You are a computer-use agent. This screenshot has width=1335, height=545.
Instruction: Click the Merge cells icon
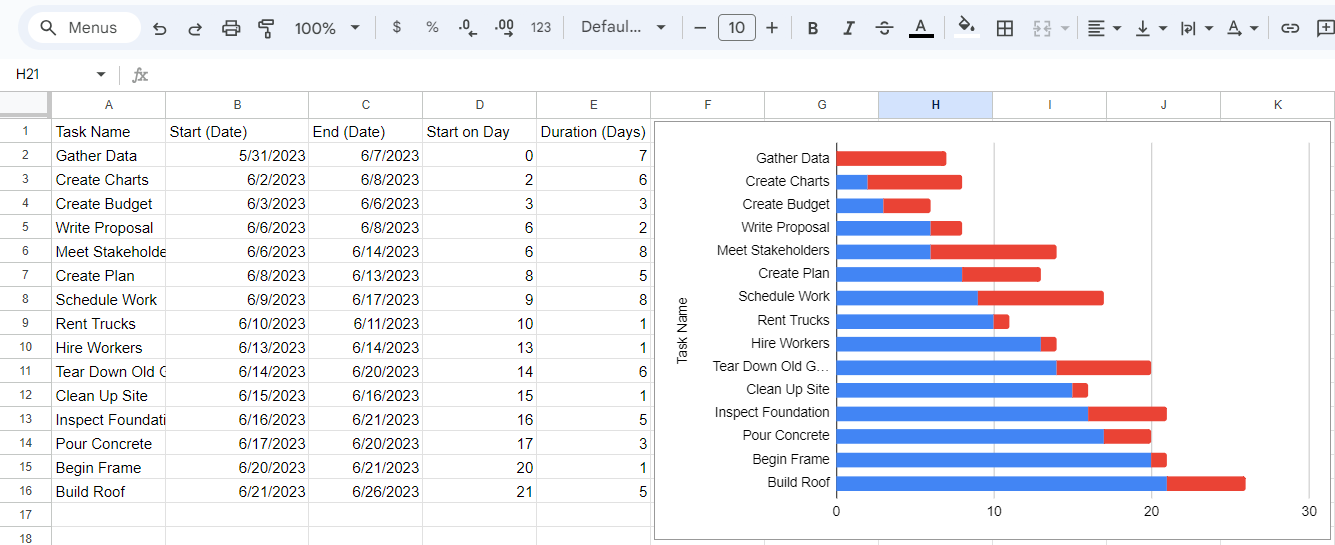(x=1042, y=28)
